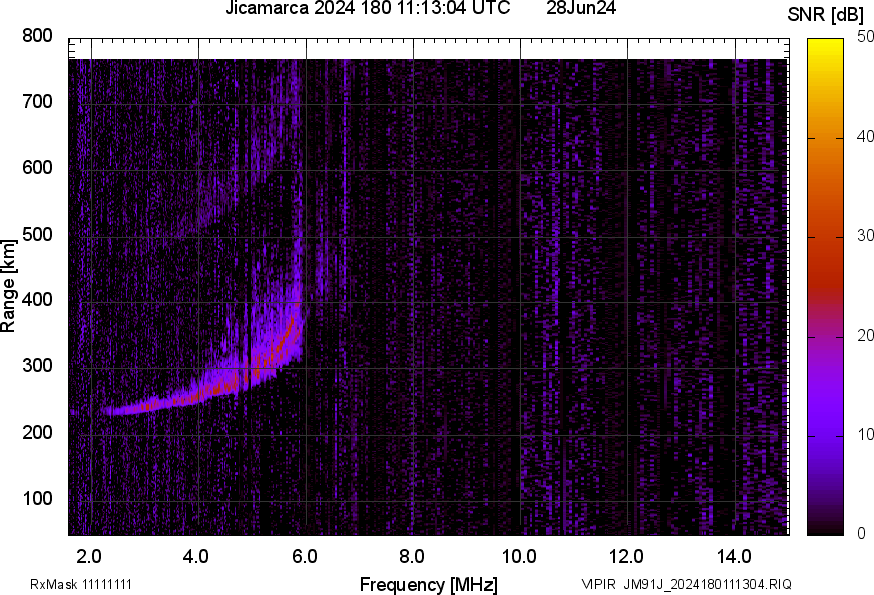
Task: Click the frequency tick label '12.0'
Action: [x=627, y=556]
